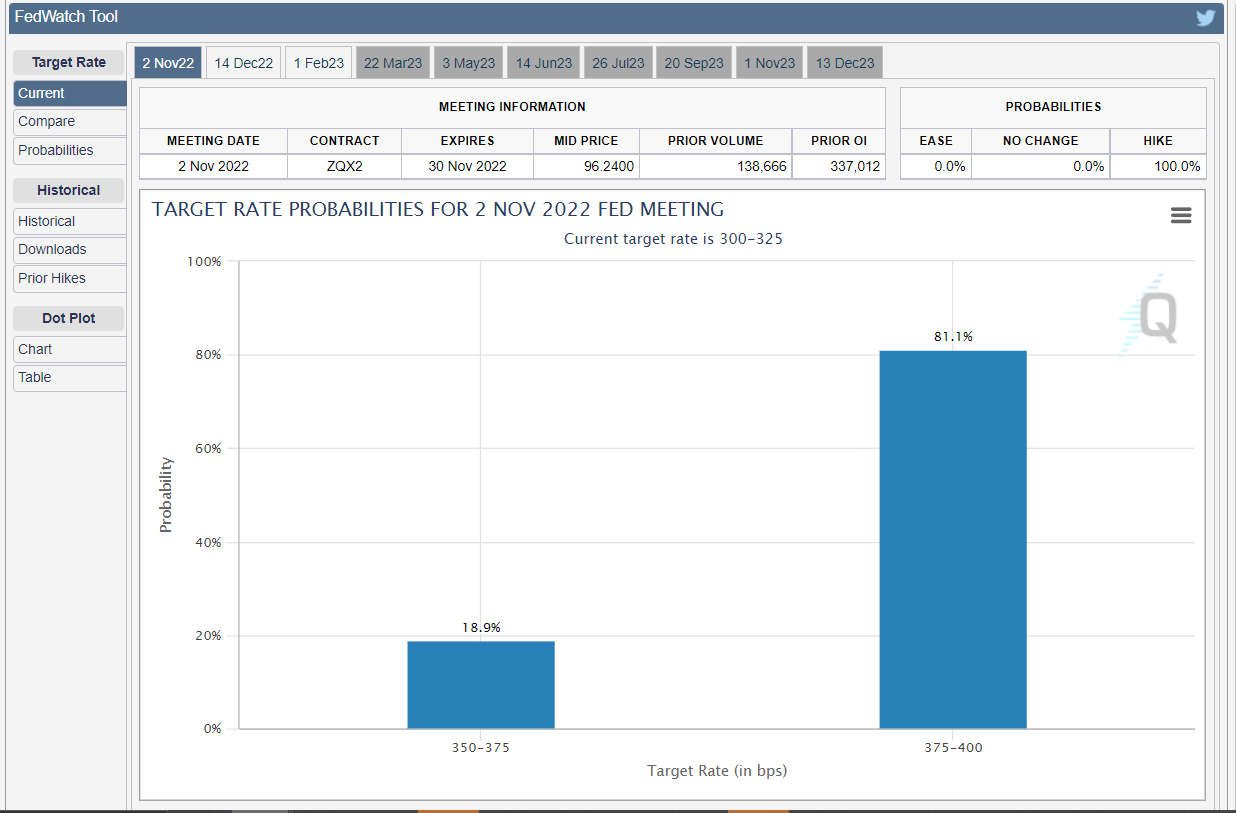
Task: Click the chart title for 2 Nov 2022 meeting
Action: click(x=438, y=210)
